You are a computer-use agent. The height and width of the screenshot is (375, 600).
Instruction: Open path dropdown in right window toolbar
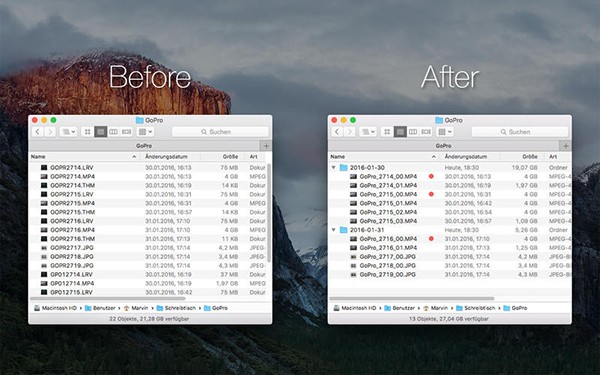(368, 132)
